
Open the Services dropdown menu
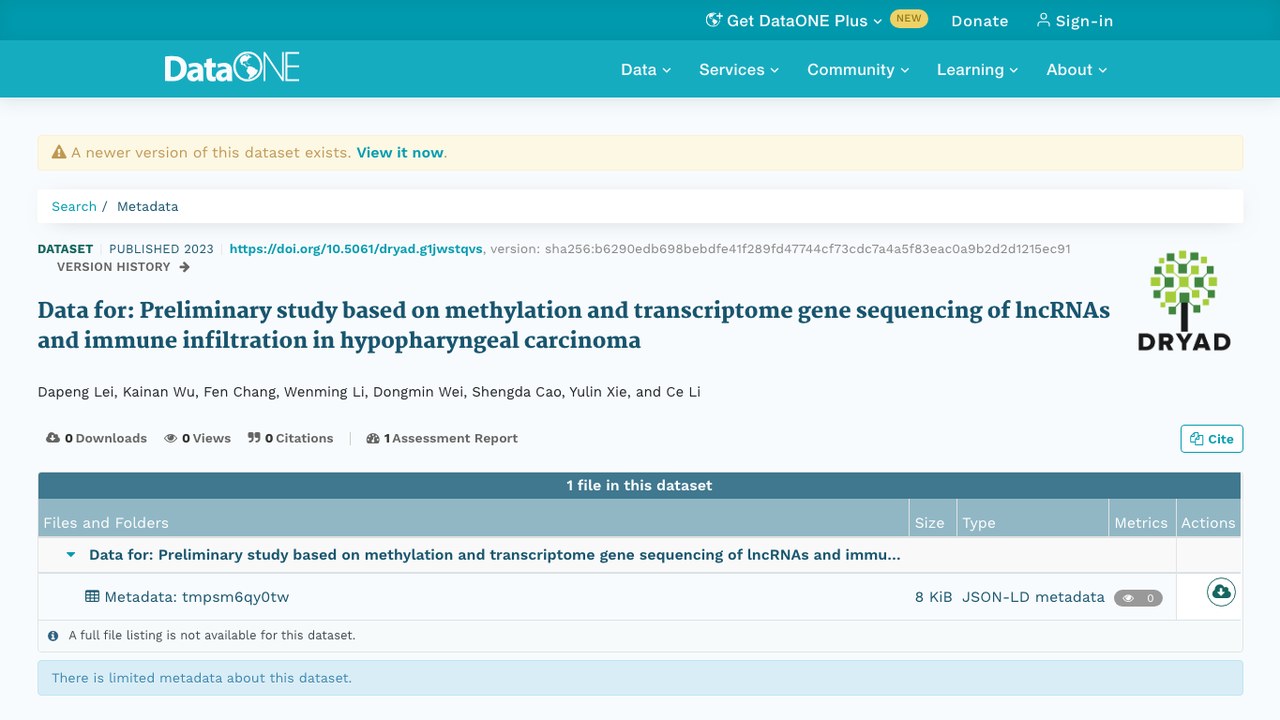(739, 69)
